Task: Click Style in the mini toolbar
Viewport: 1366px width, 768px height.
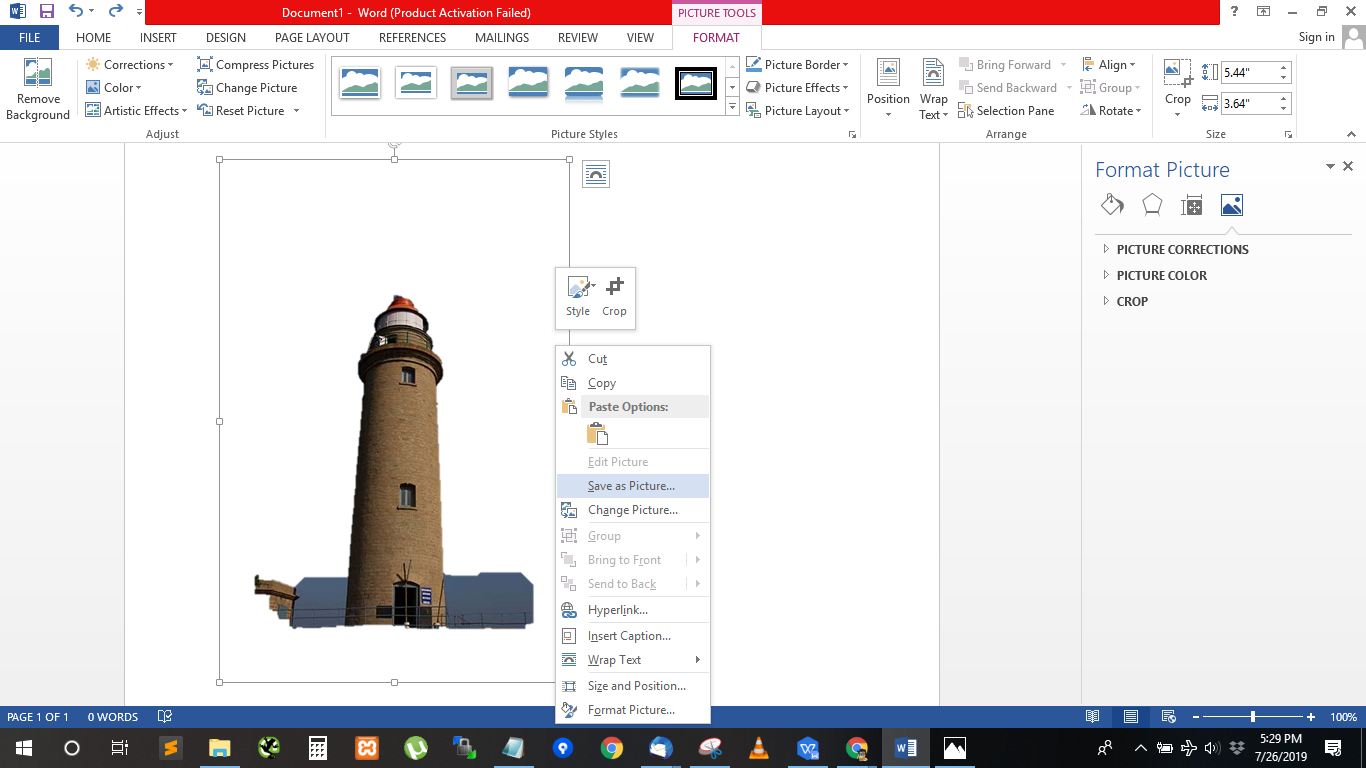Action: point(578,297)
